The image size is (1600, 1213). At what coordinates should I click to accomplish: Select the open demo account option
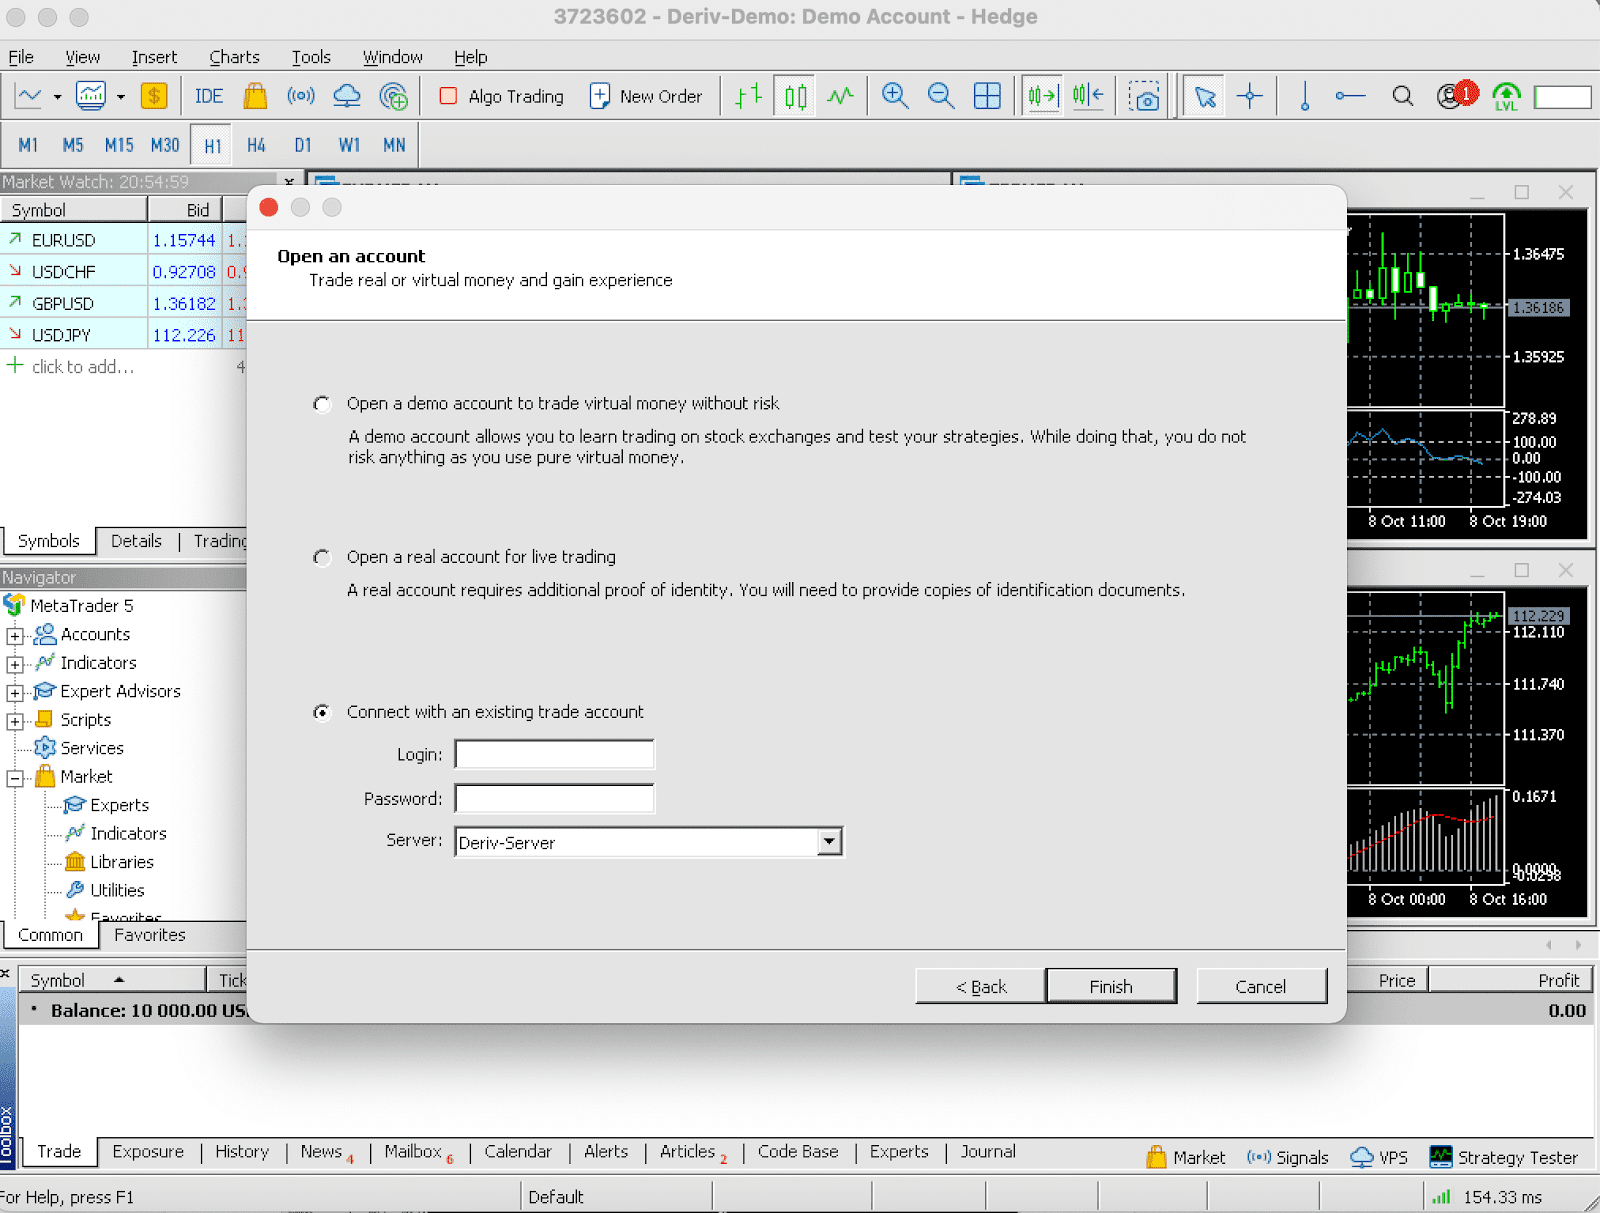pyautogui.click(x=322, y=404)
